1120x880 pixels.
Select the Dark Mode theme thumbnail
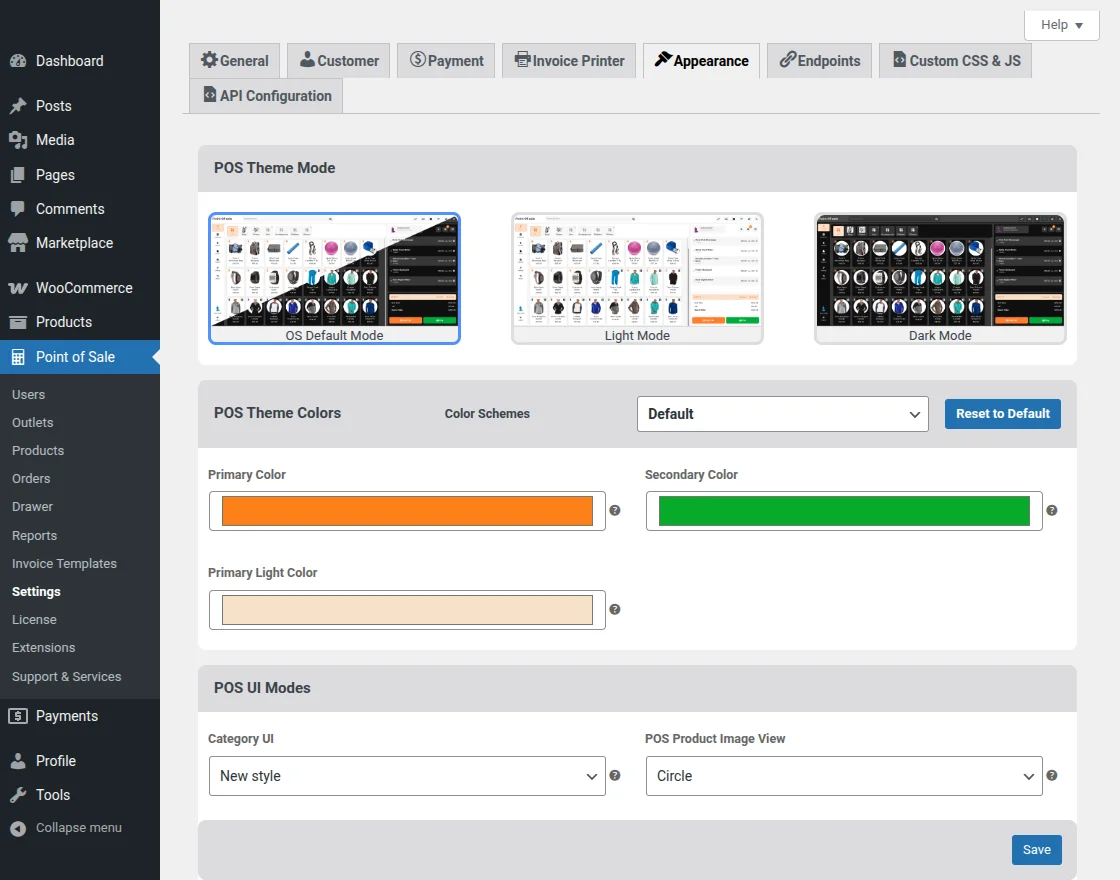[x=940, y=278]
